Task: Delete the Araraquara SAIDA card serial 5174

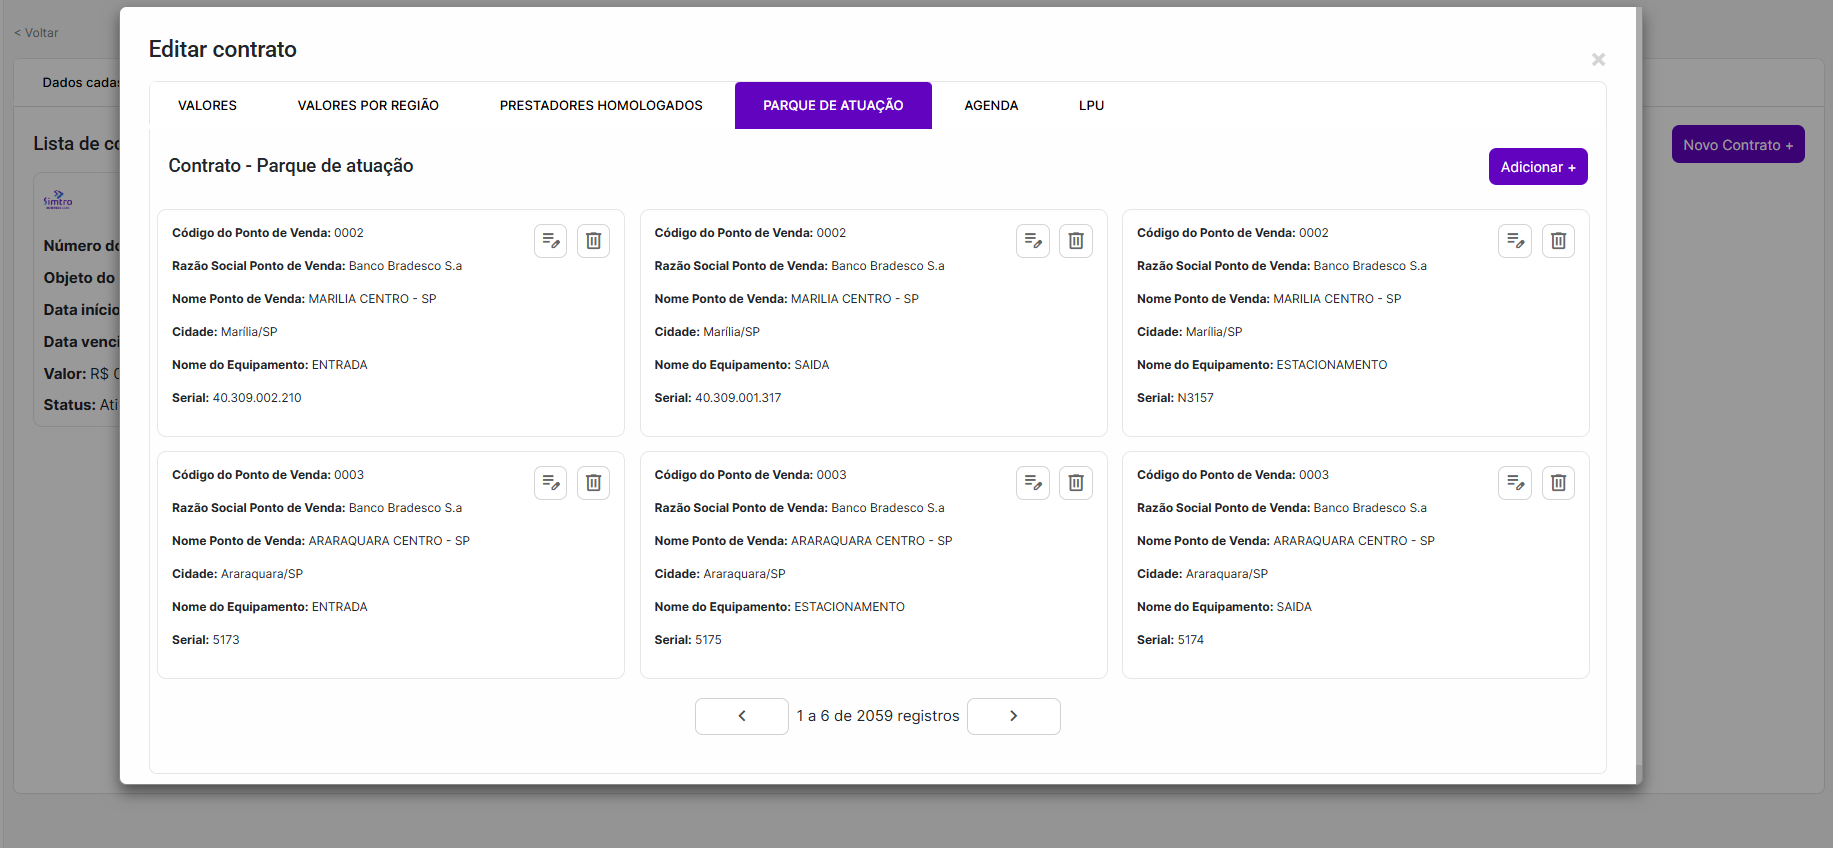Action: click(1558, 483)
